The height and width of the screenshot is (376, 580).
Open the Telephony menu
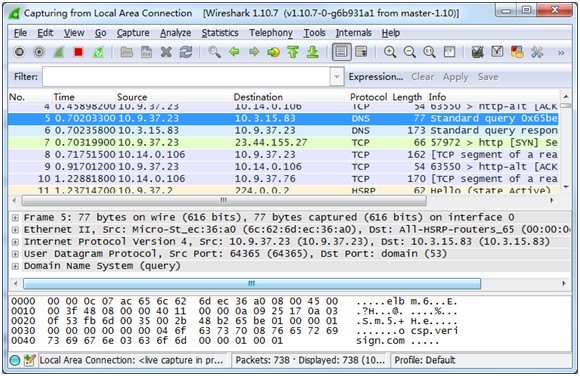pos(271,33)
